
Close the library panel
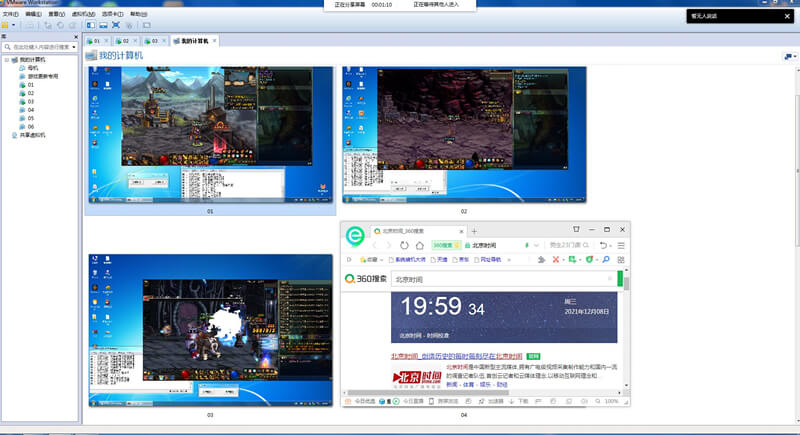[76, 37]
